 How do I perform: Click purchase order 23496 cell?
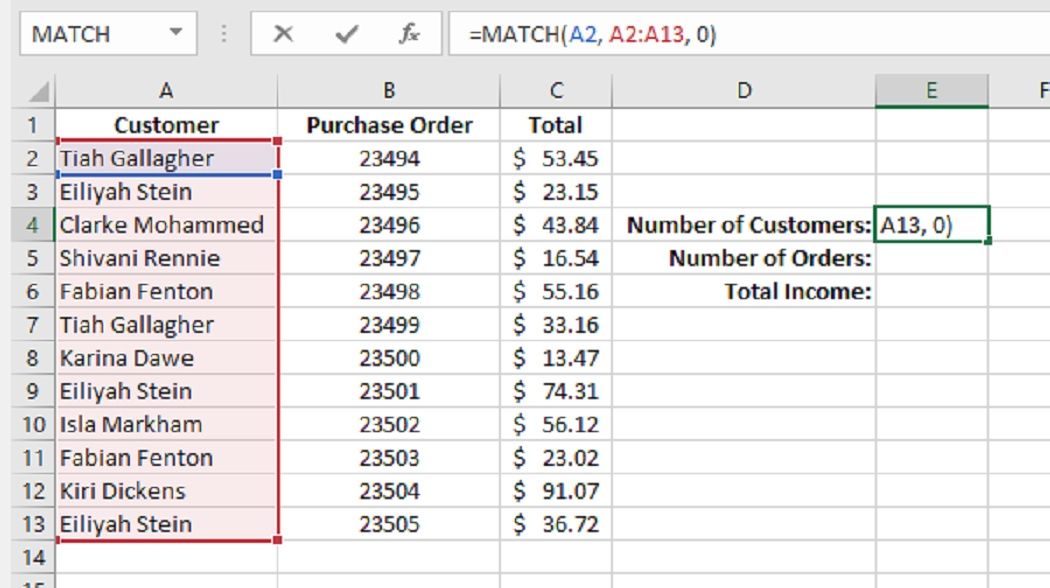coord(388,225)
